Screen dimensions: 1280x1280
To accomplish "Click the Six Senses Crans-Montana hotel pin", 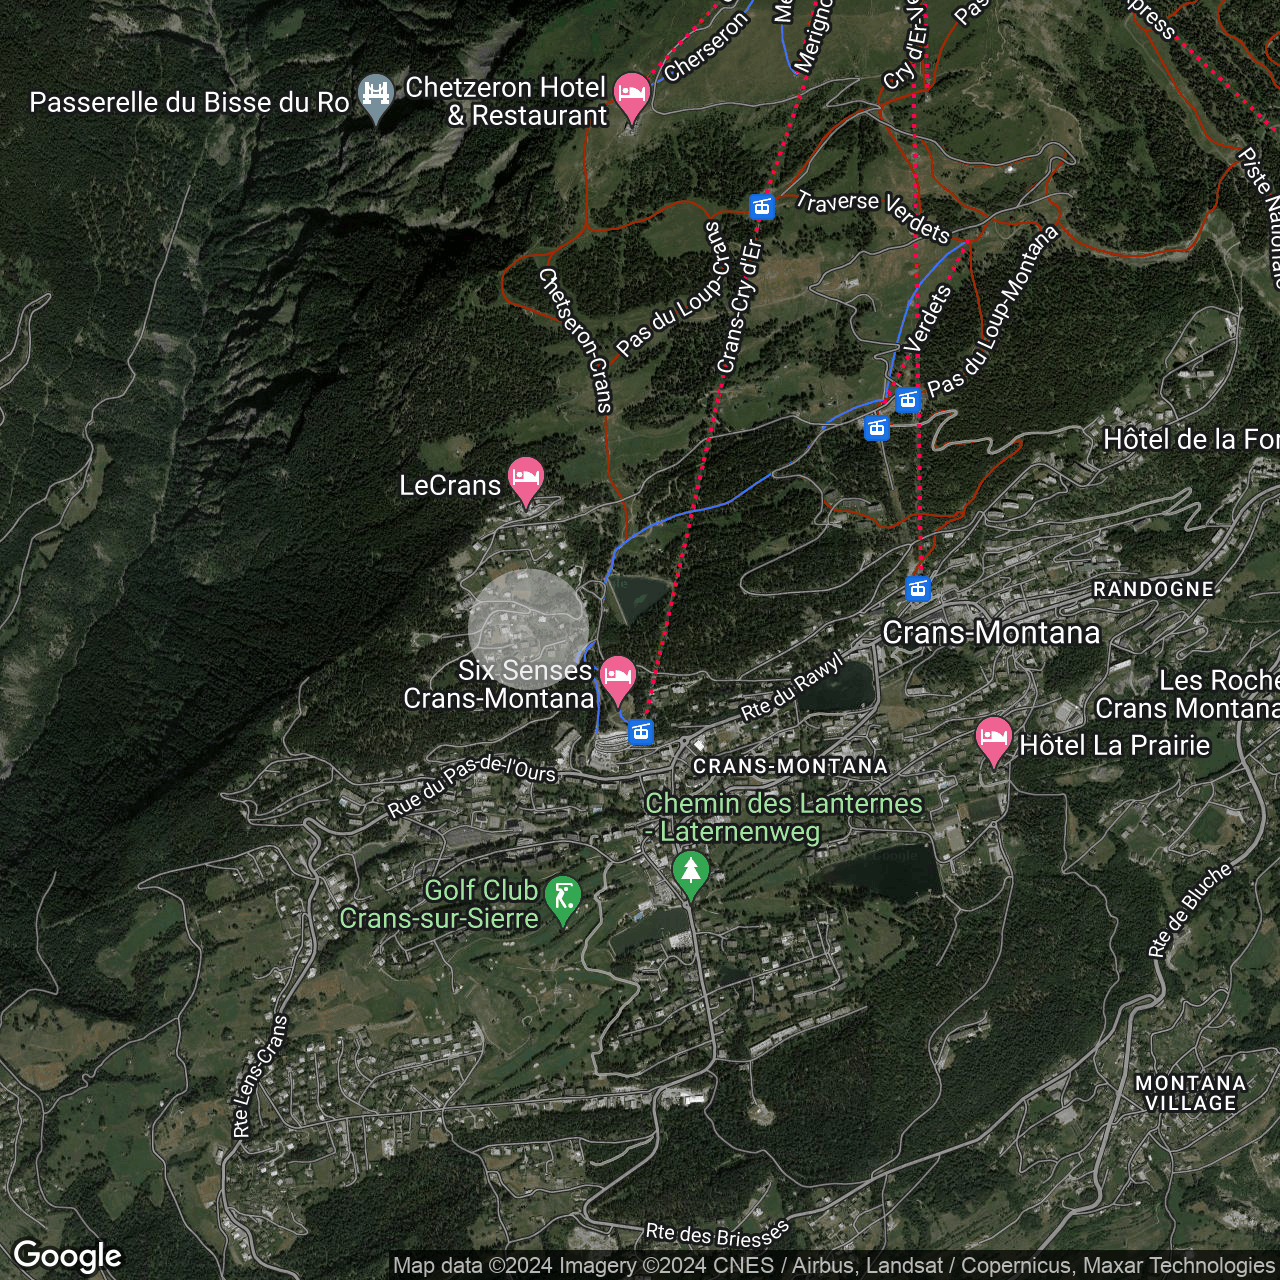I will point(617,679).
